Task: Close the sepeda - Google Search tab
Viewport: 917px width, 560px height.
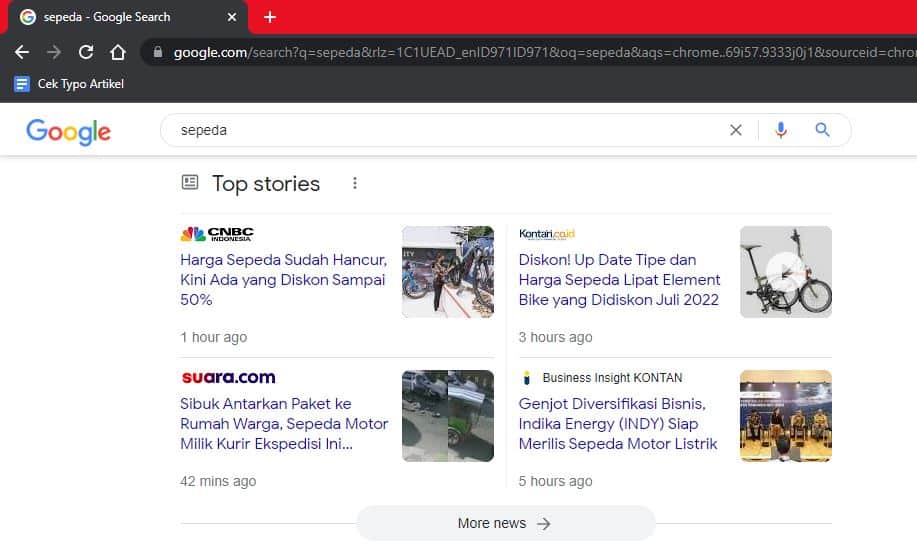Action: coord(232,17)
